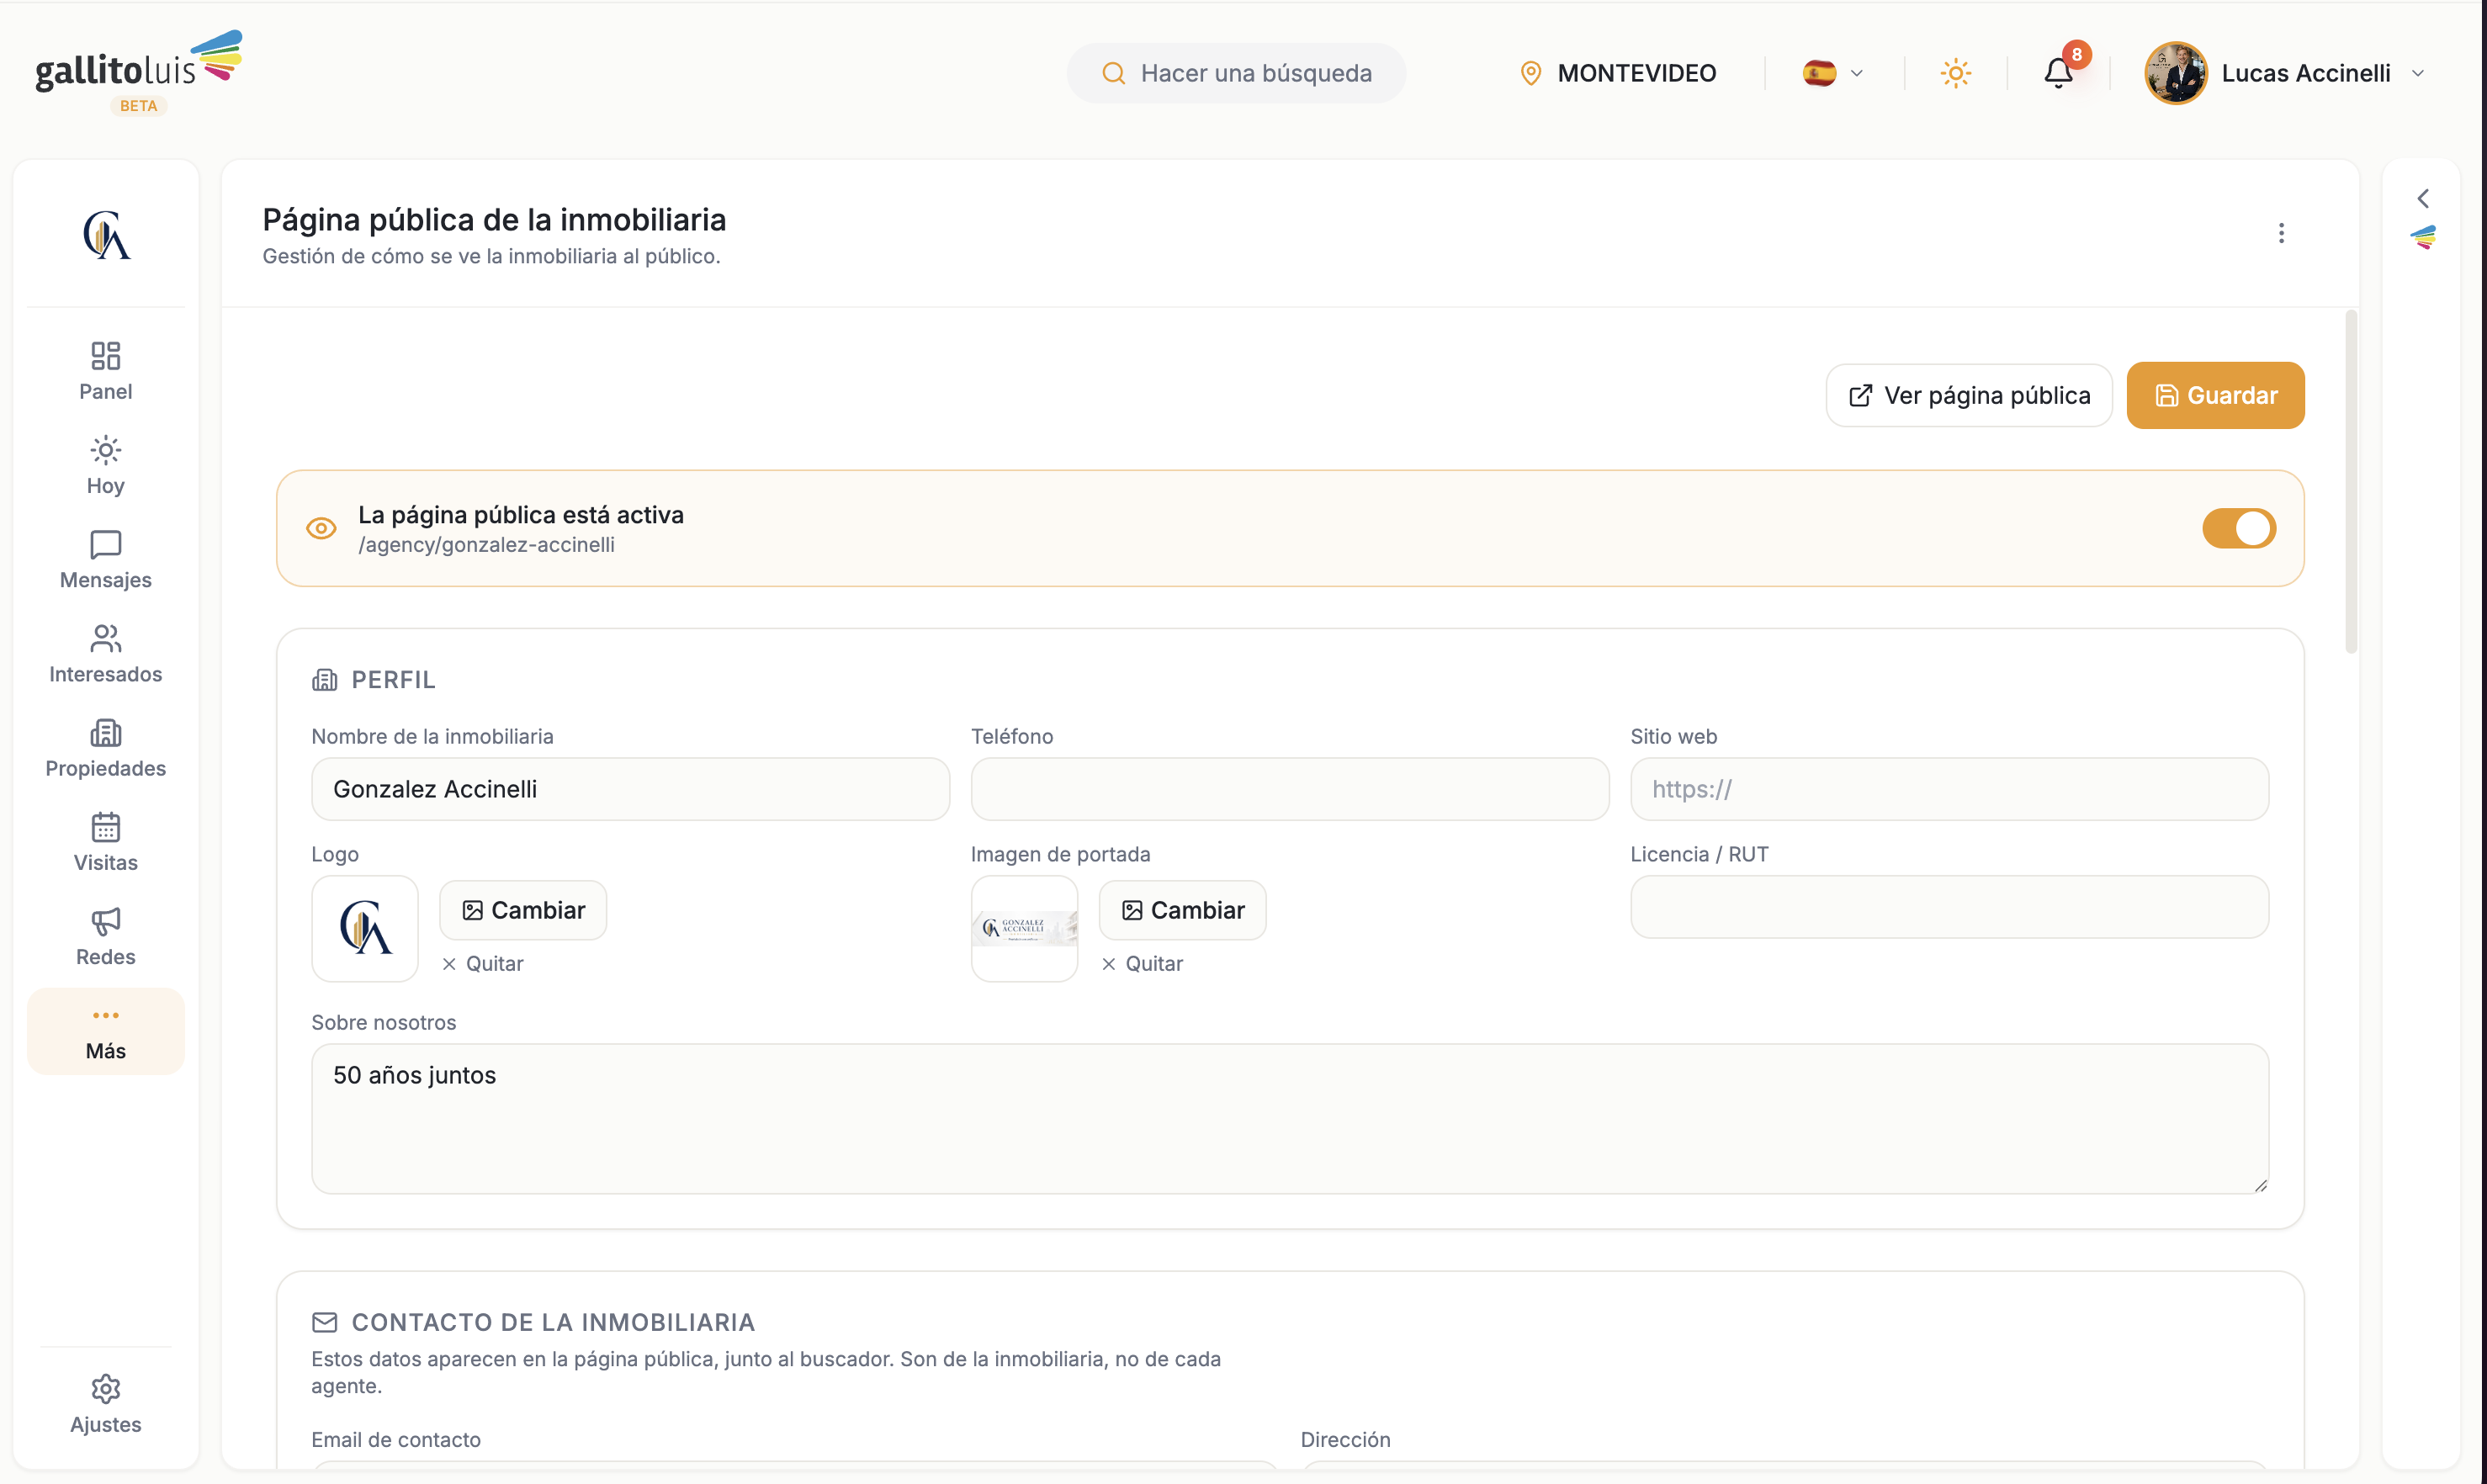Collapse the right panel chevron

2422,198
